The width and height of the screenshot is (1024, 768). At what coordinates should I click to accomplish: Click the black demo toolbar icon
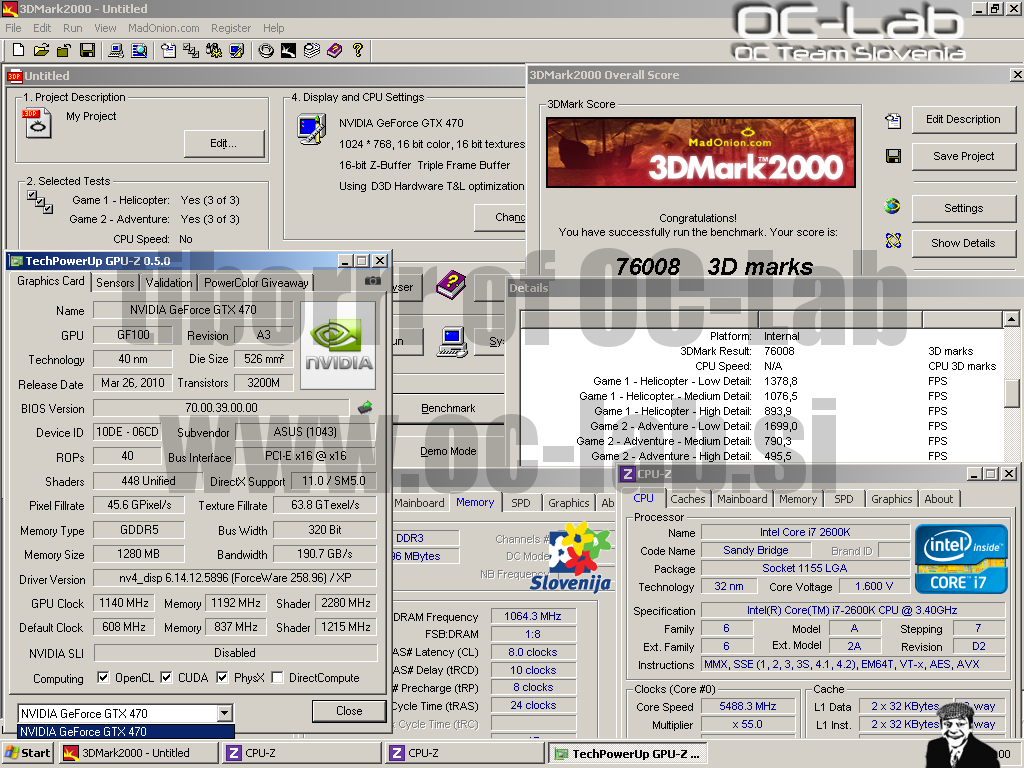pos(289,50)
